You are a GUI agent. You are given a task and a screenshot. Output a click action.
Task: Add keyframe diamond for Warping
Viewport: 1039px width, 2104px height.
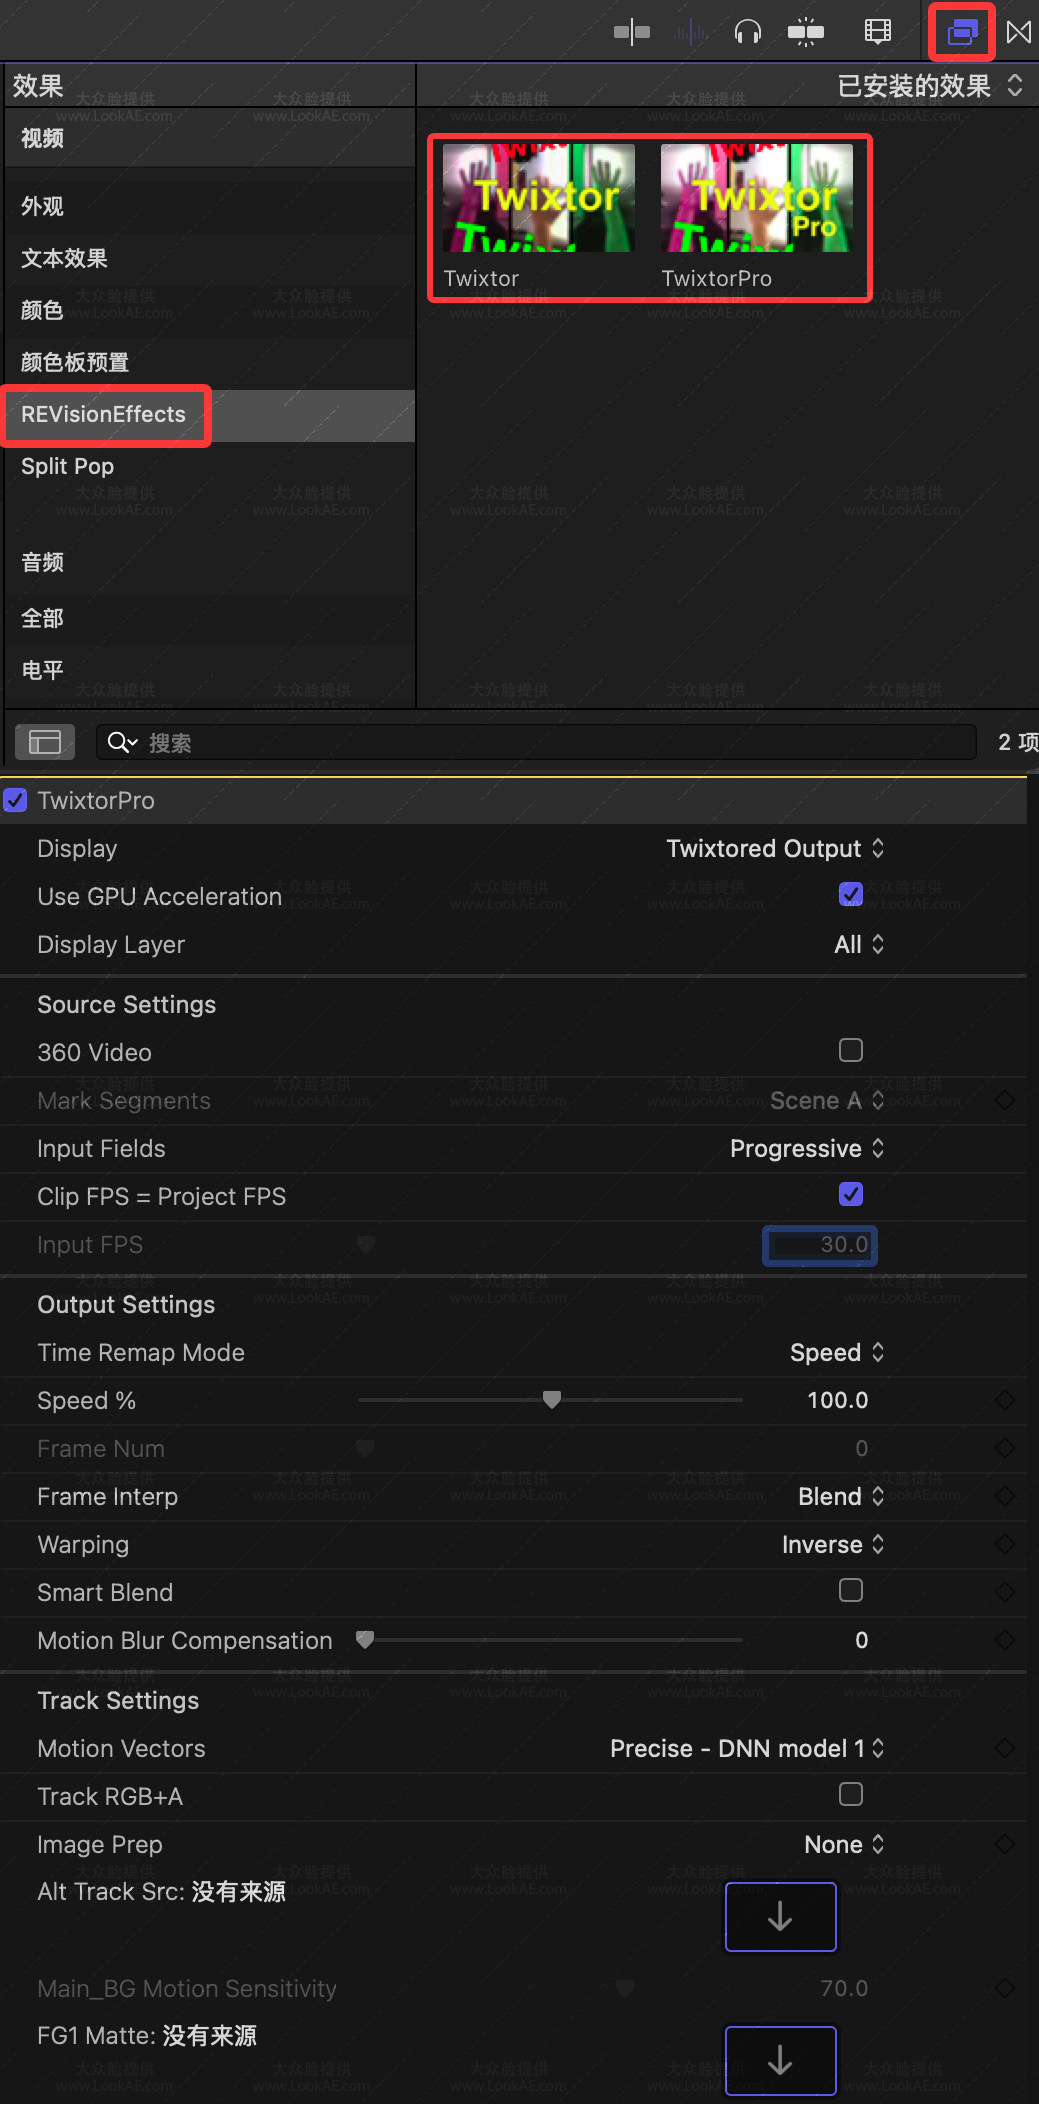(1005, 1544)
